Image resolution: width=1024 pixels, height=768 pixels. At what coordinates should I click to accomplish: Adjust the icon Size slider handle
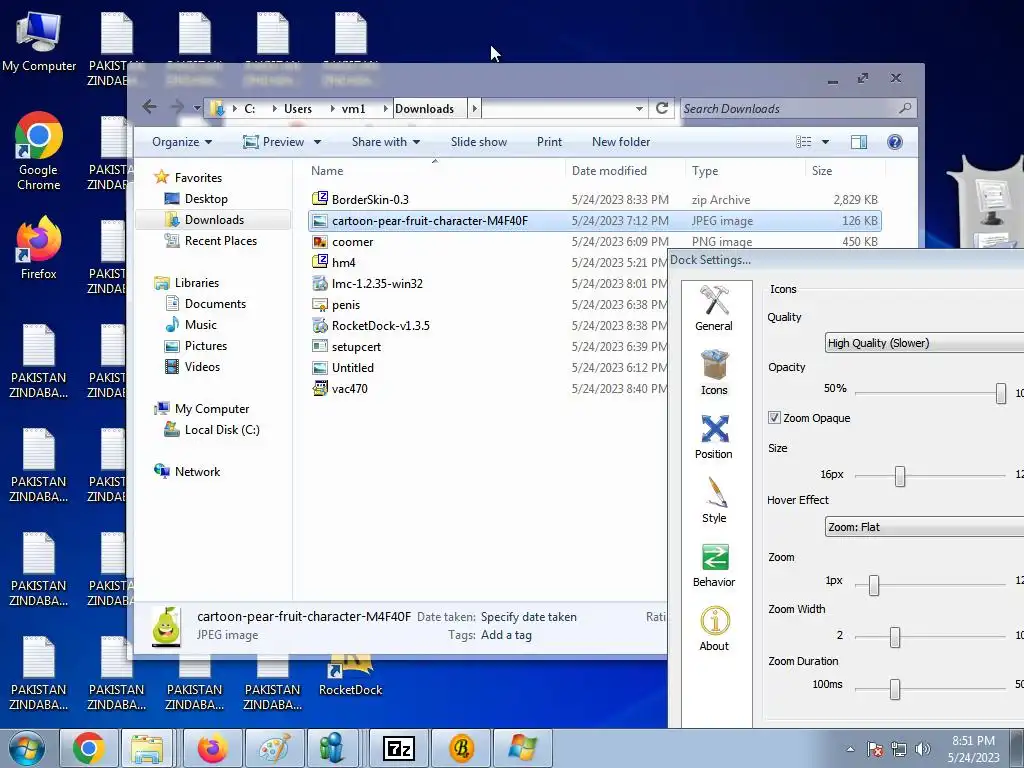[x=900, y=476]
